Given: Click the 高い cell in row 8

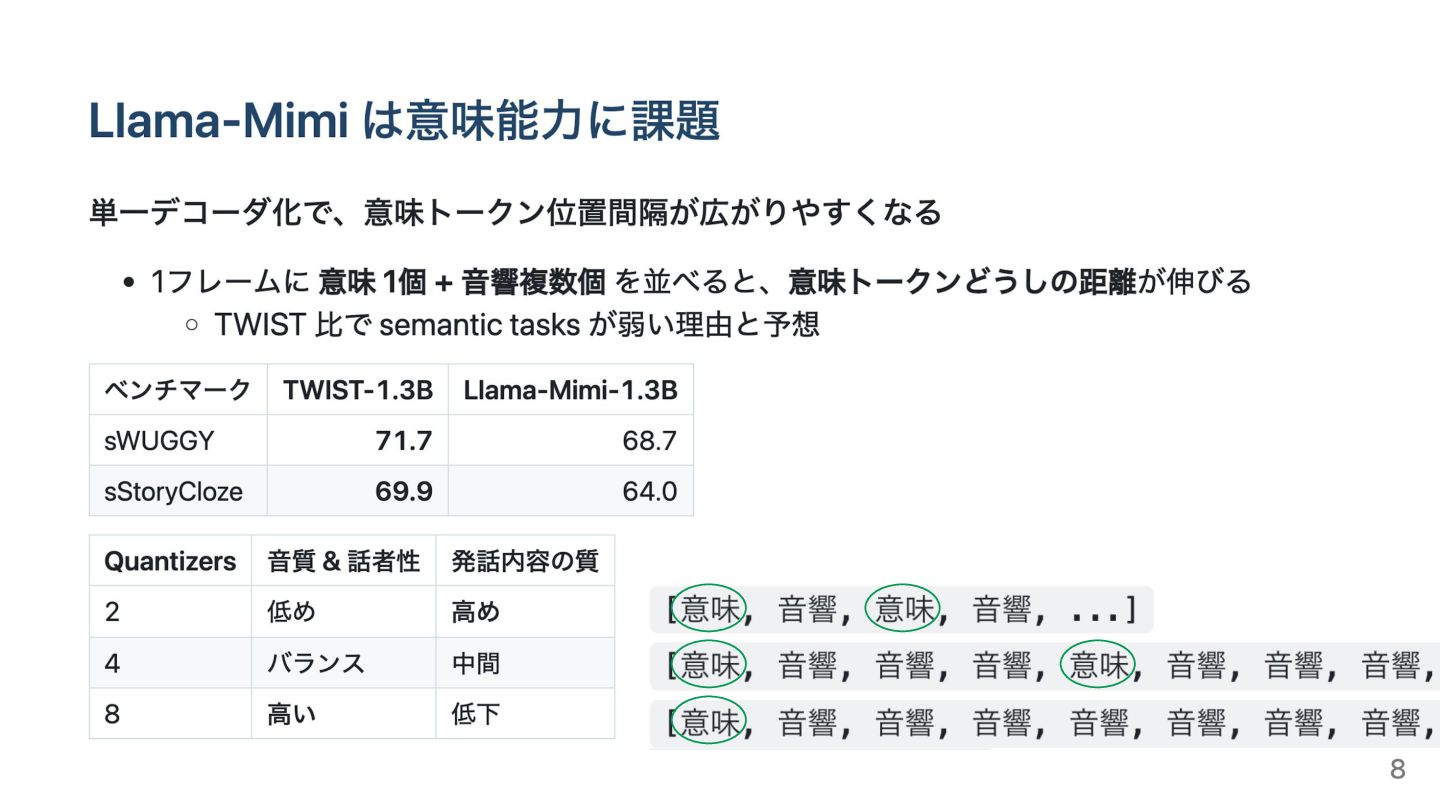Looking at the screenshot, I should [343, 714].
